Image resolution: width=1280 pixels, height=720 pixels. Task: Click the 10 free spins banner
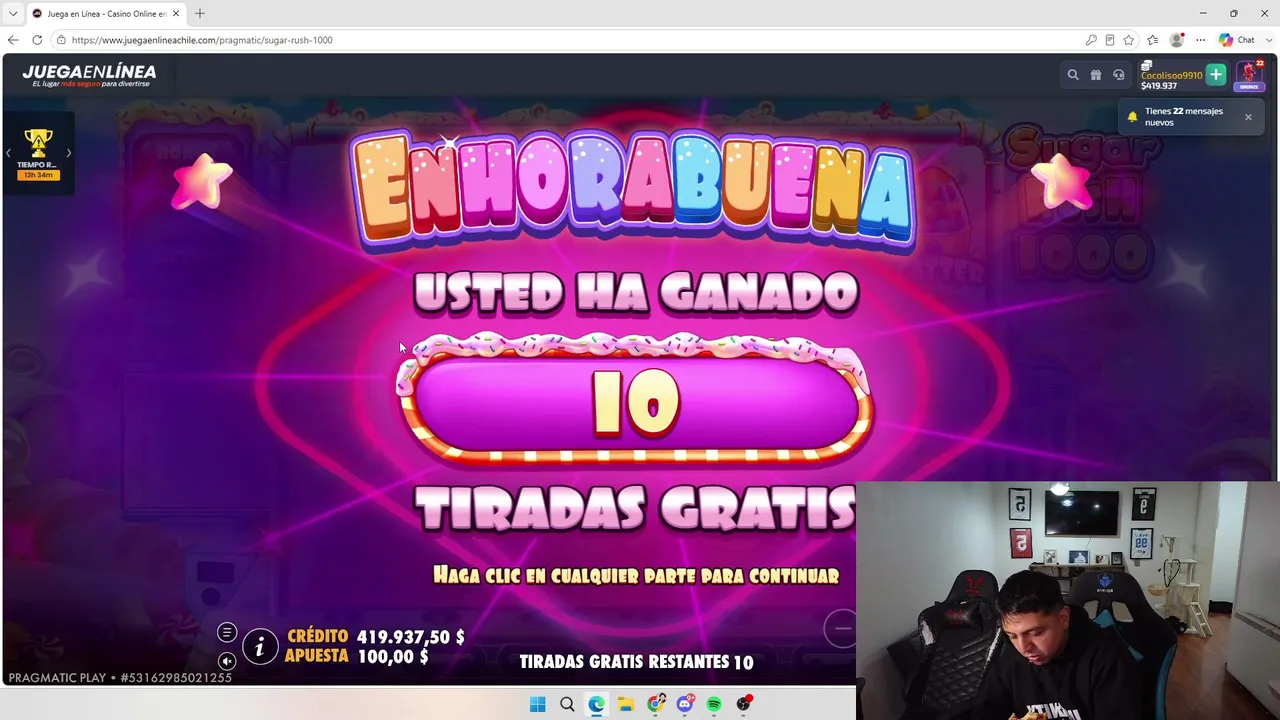[x=636, y=404]
